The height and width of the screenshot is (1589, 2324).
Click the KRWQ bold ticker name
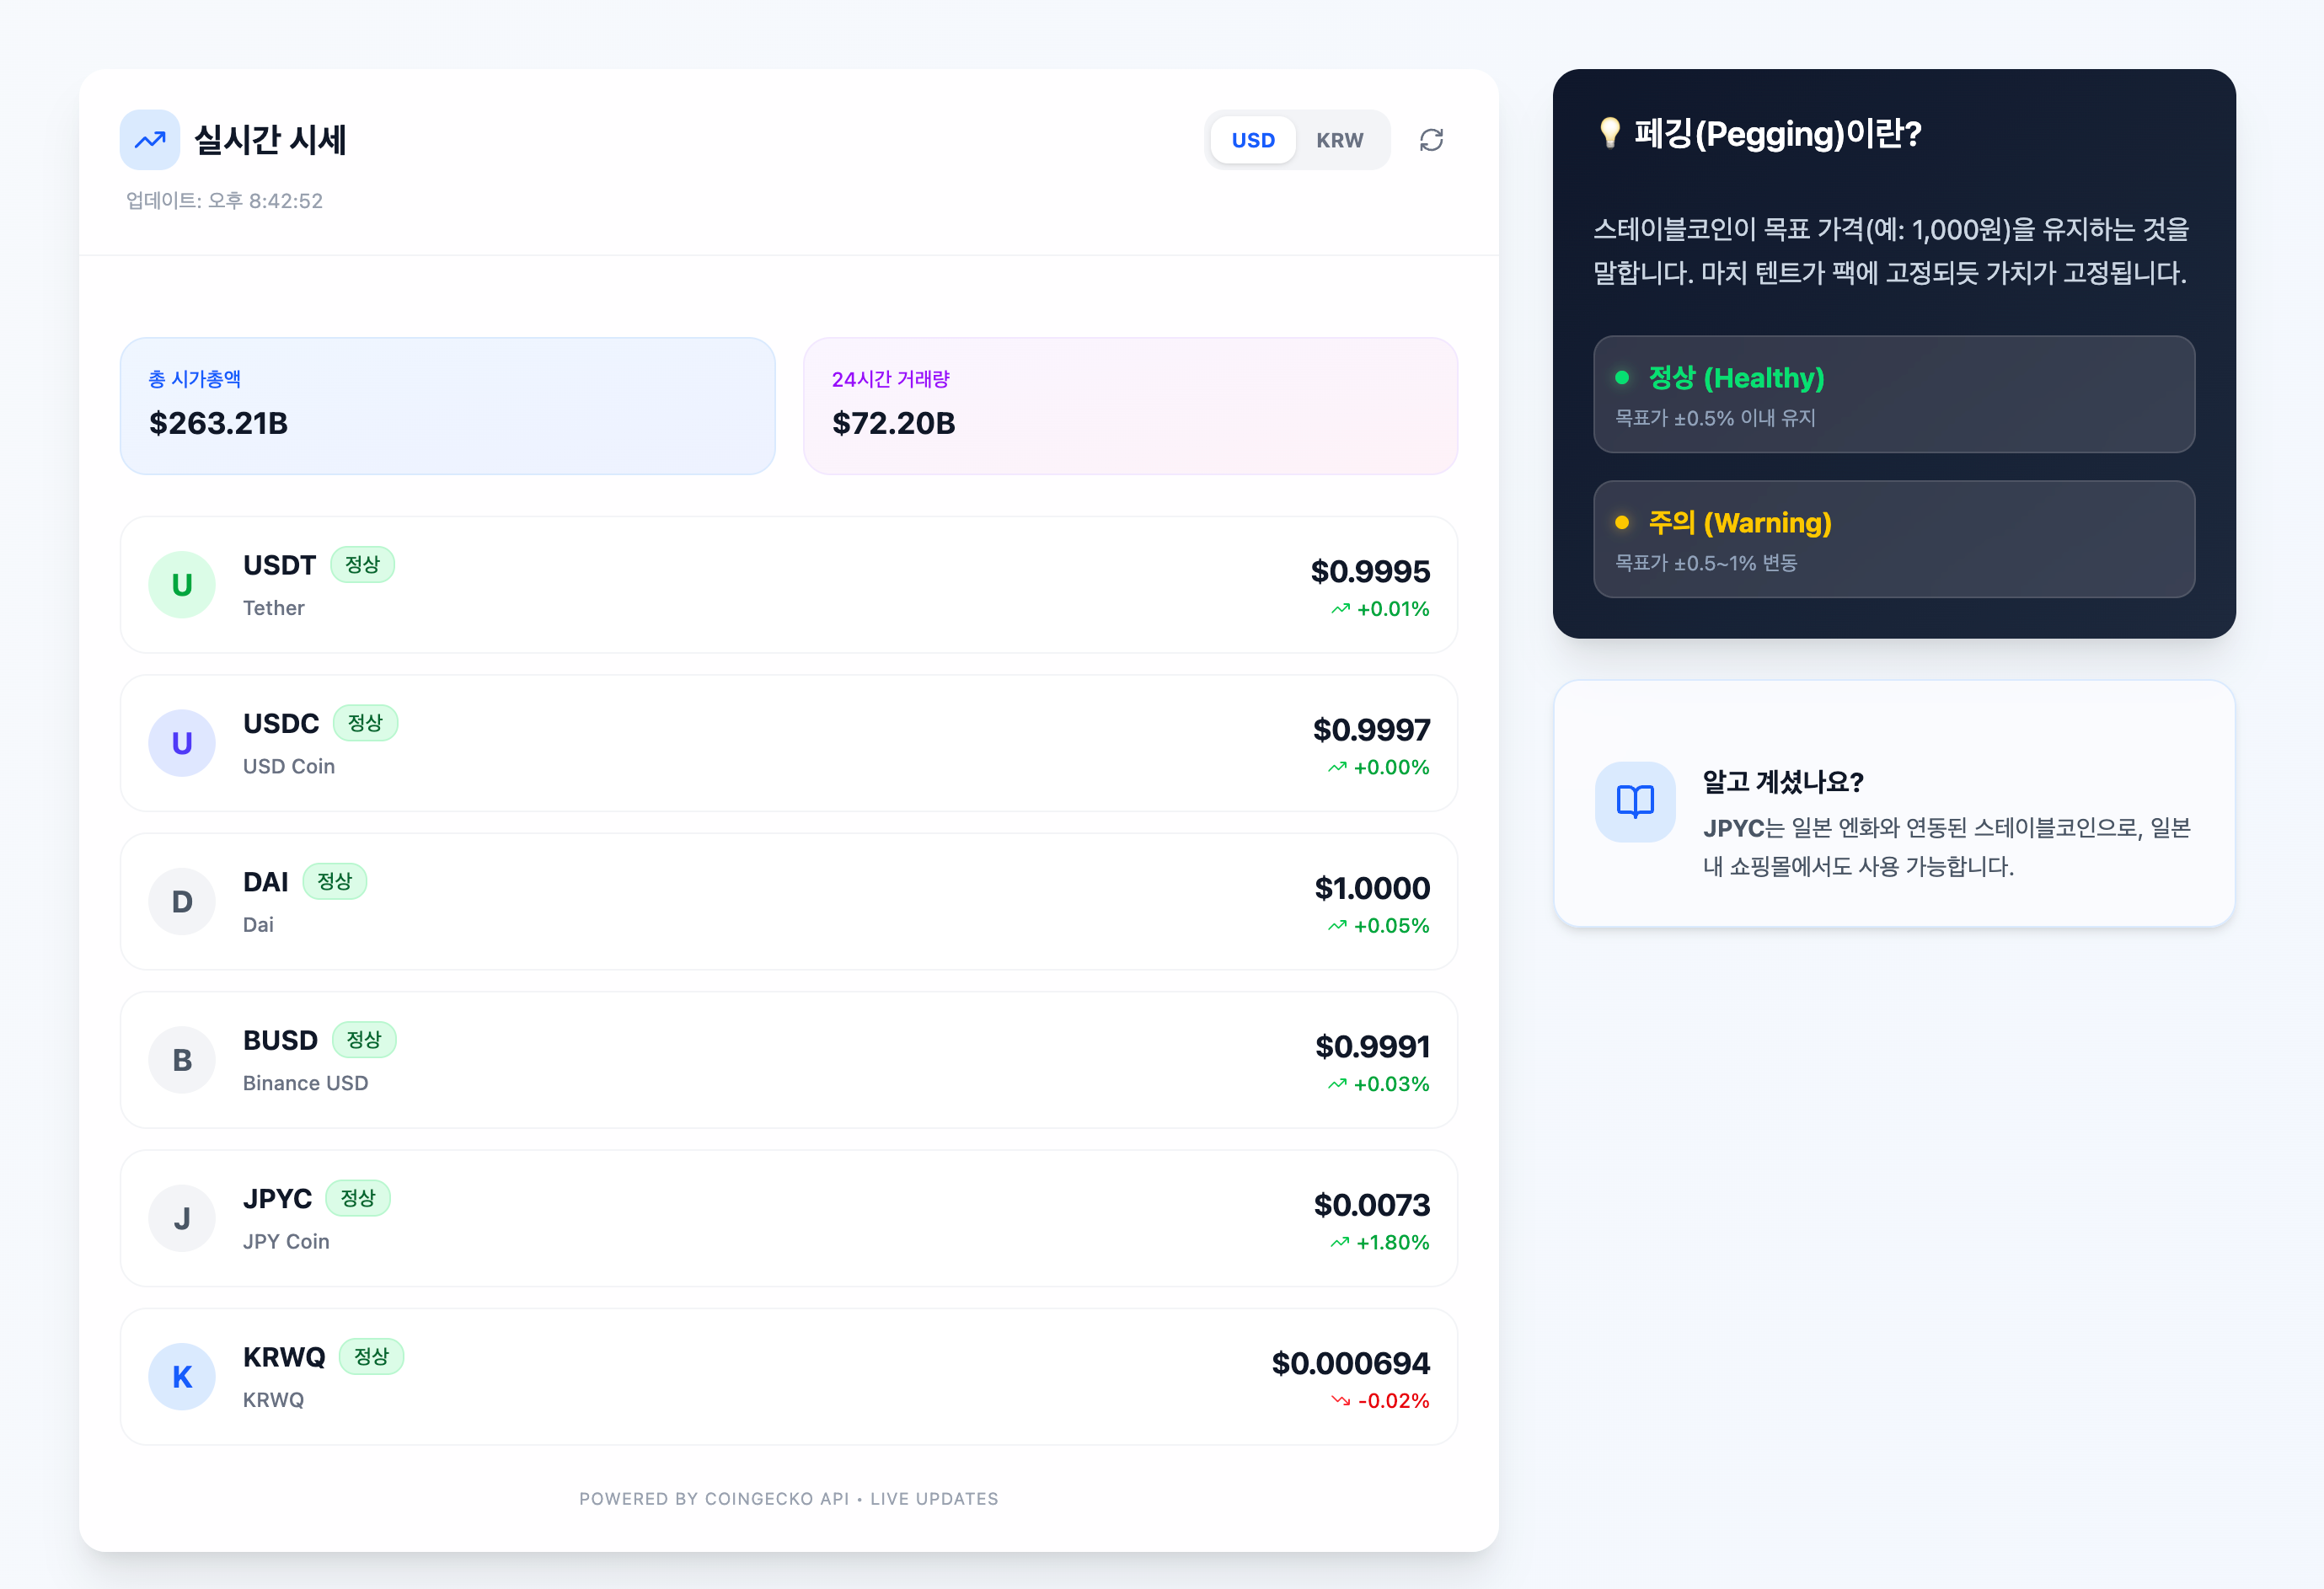(x=284, y=1357)
